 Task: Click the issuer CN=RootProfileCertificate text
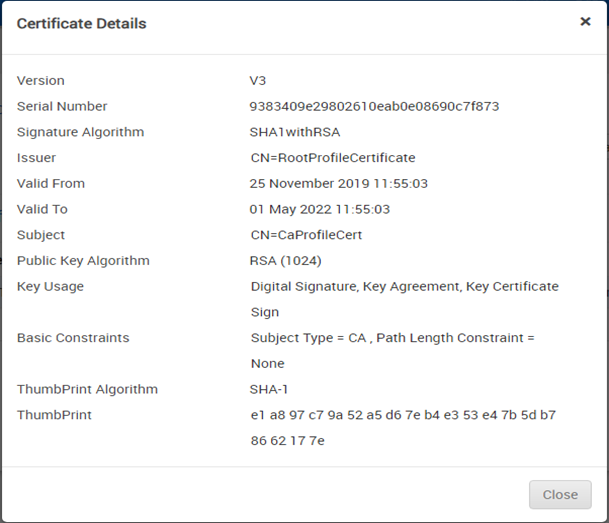[332, 158]
